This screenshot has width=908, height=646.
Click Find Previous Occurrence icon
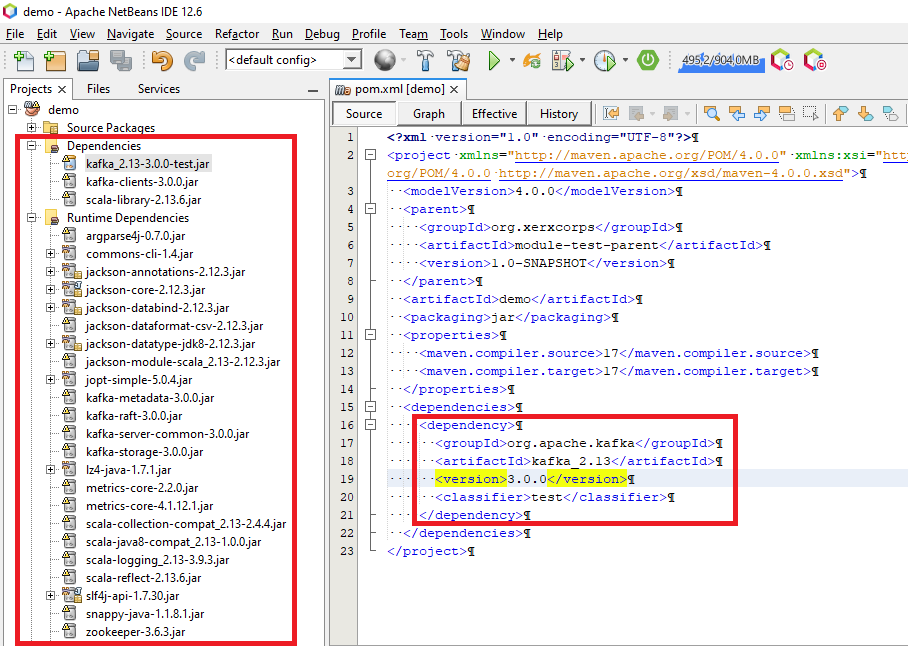(x=737, y=113)
